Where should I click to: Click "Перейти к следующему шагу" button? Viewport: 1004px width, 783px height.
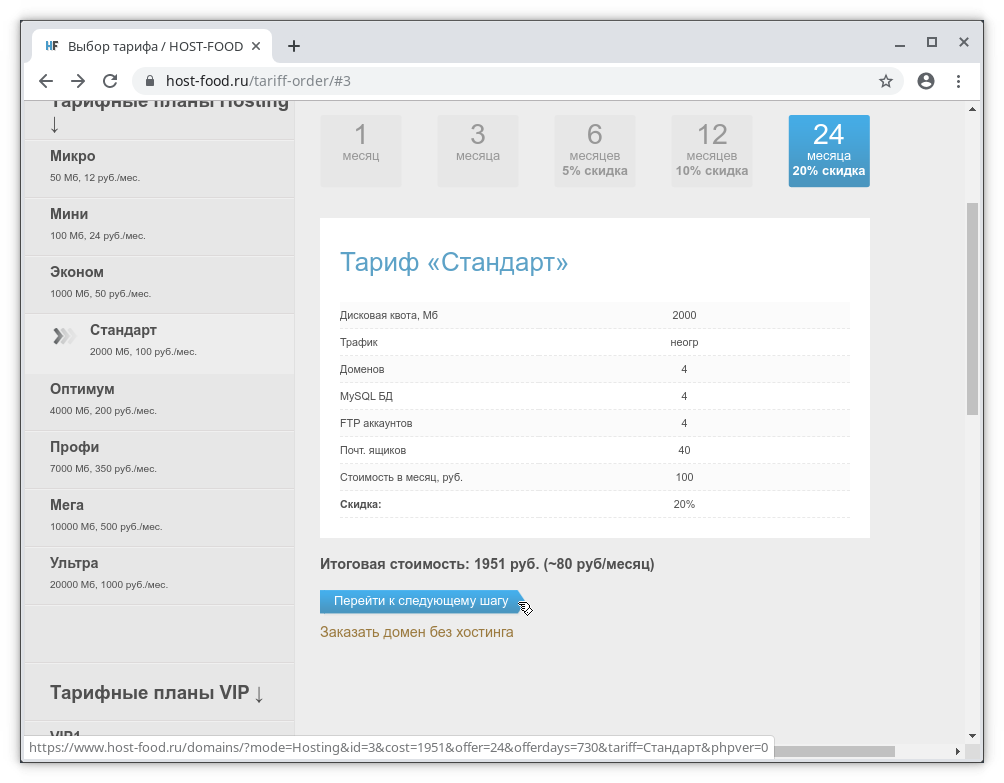[420, 601]
